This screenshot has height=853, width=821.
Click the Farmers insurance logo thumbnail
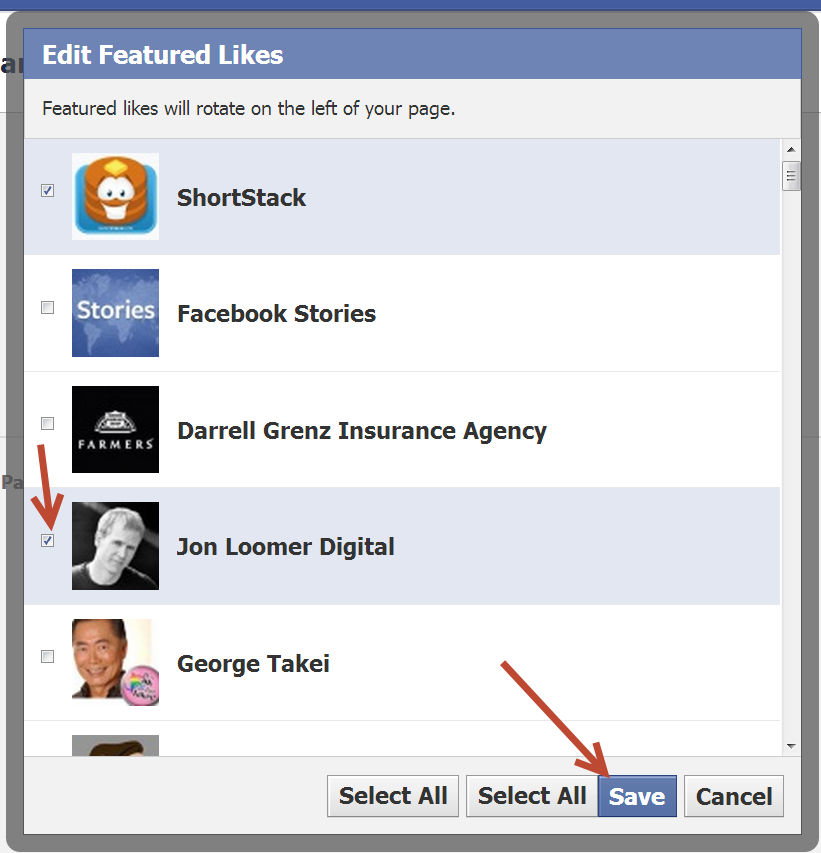click(115, 429)
